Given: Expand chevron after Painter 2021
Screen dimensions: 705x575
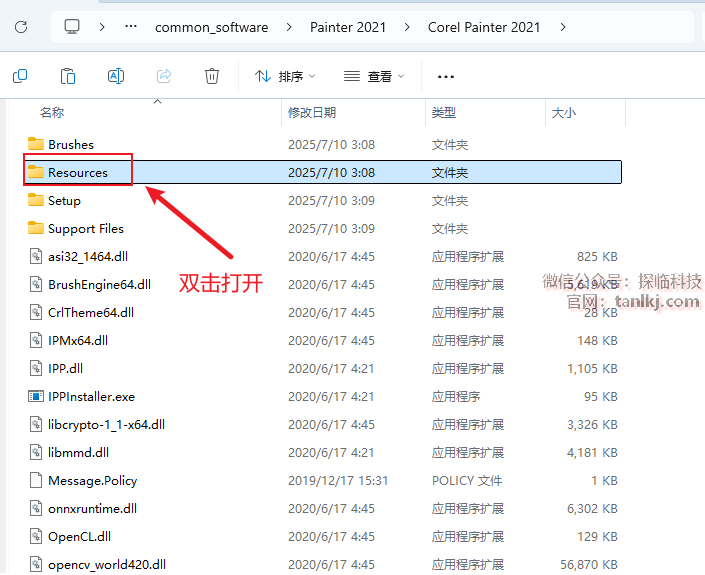Looking at the screenshot, I should pos(407,27).
